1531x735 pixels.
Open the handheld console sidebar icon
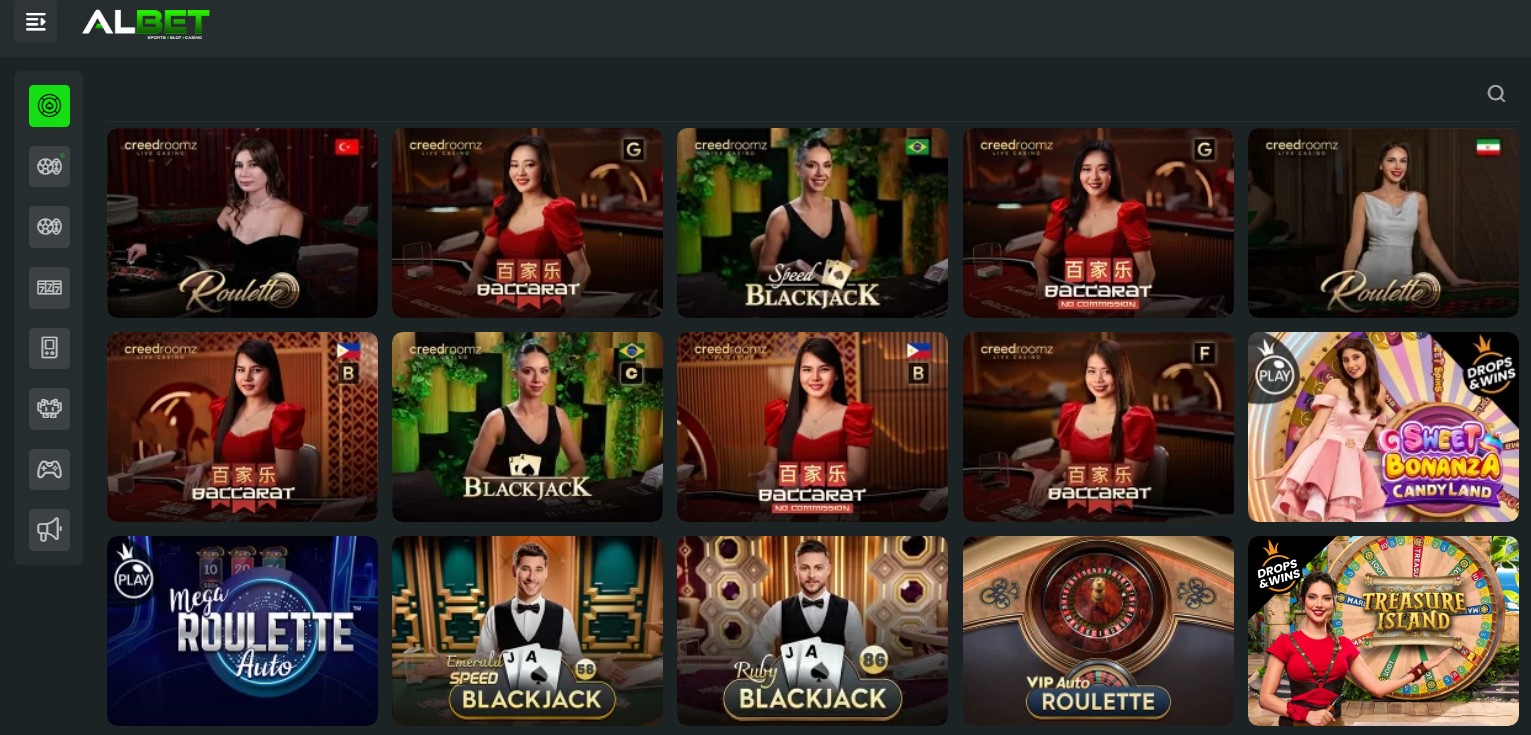[49, 349]
